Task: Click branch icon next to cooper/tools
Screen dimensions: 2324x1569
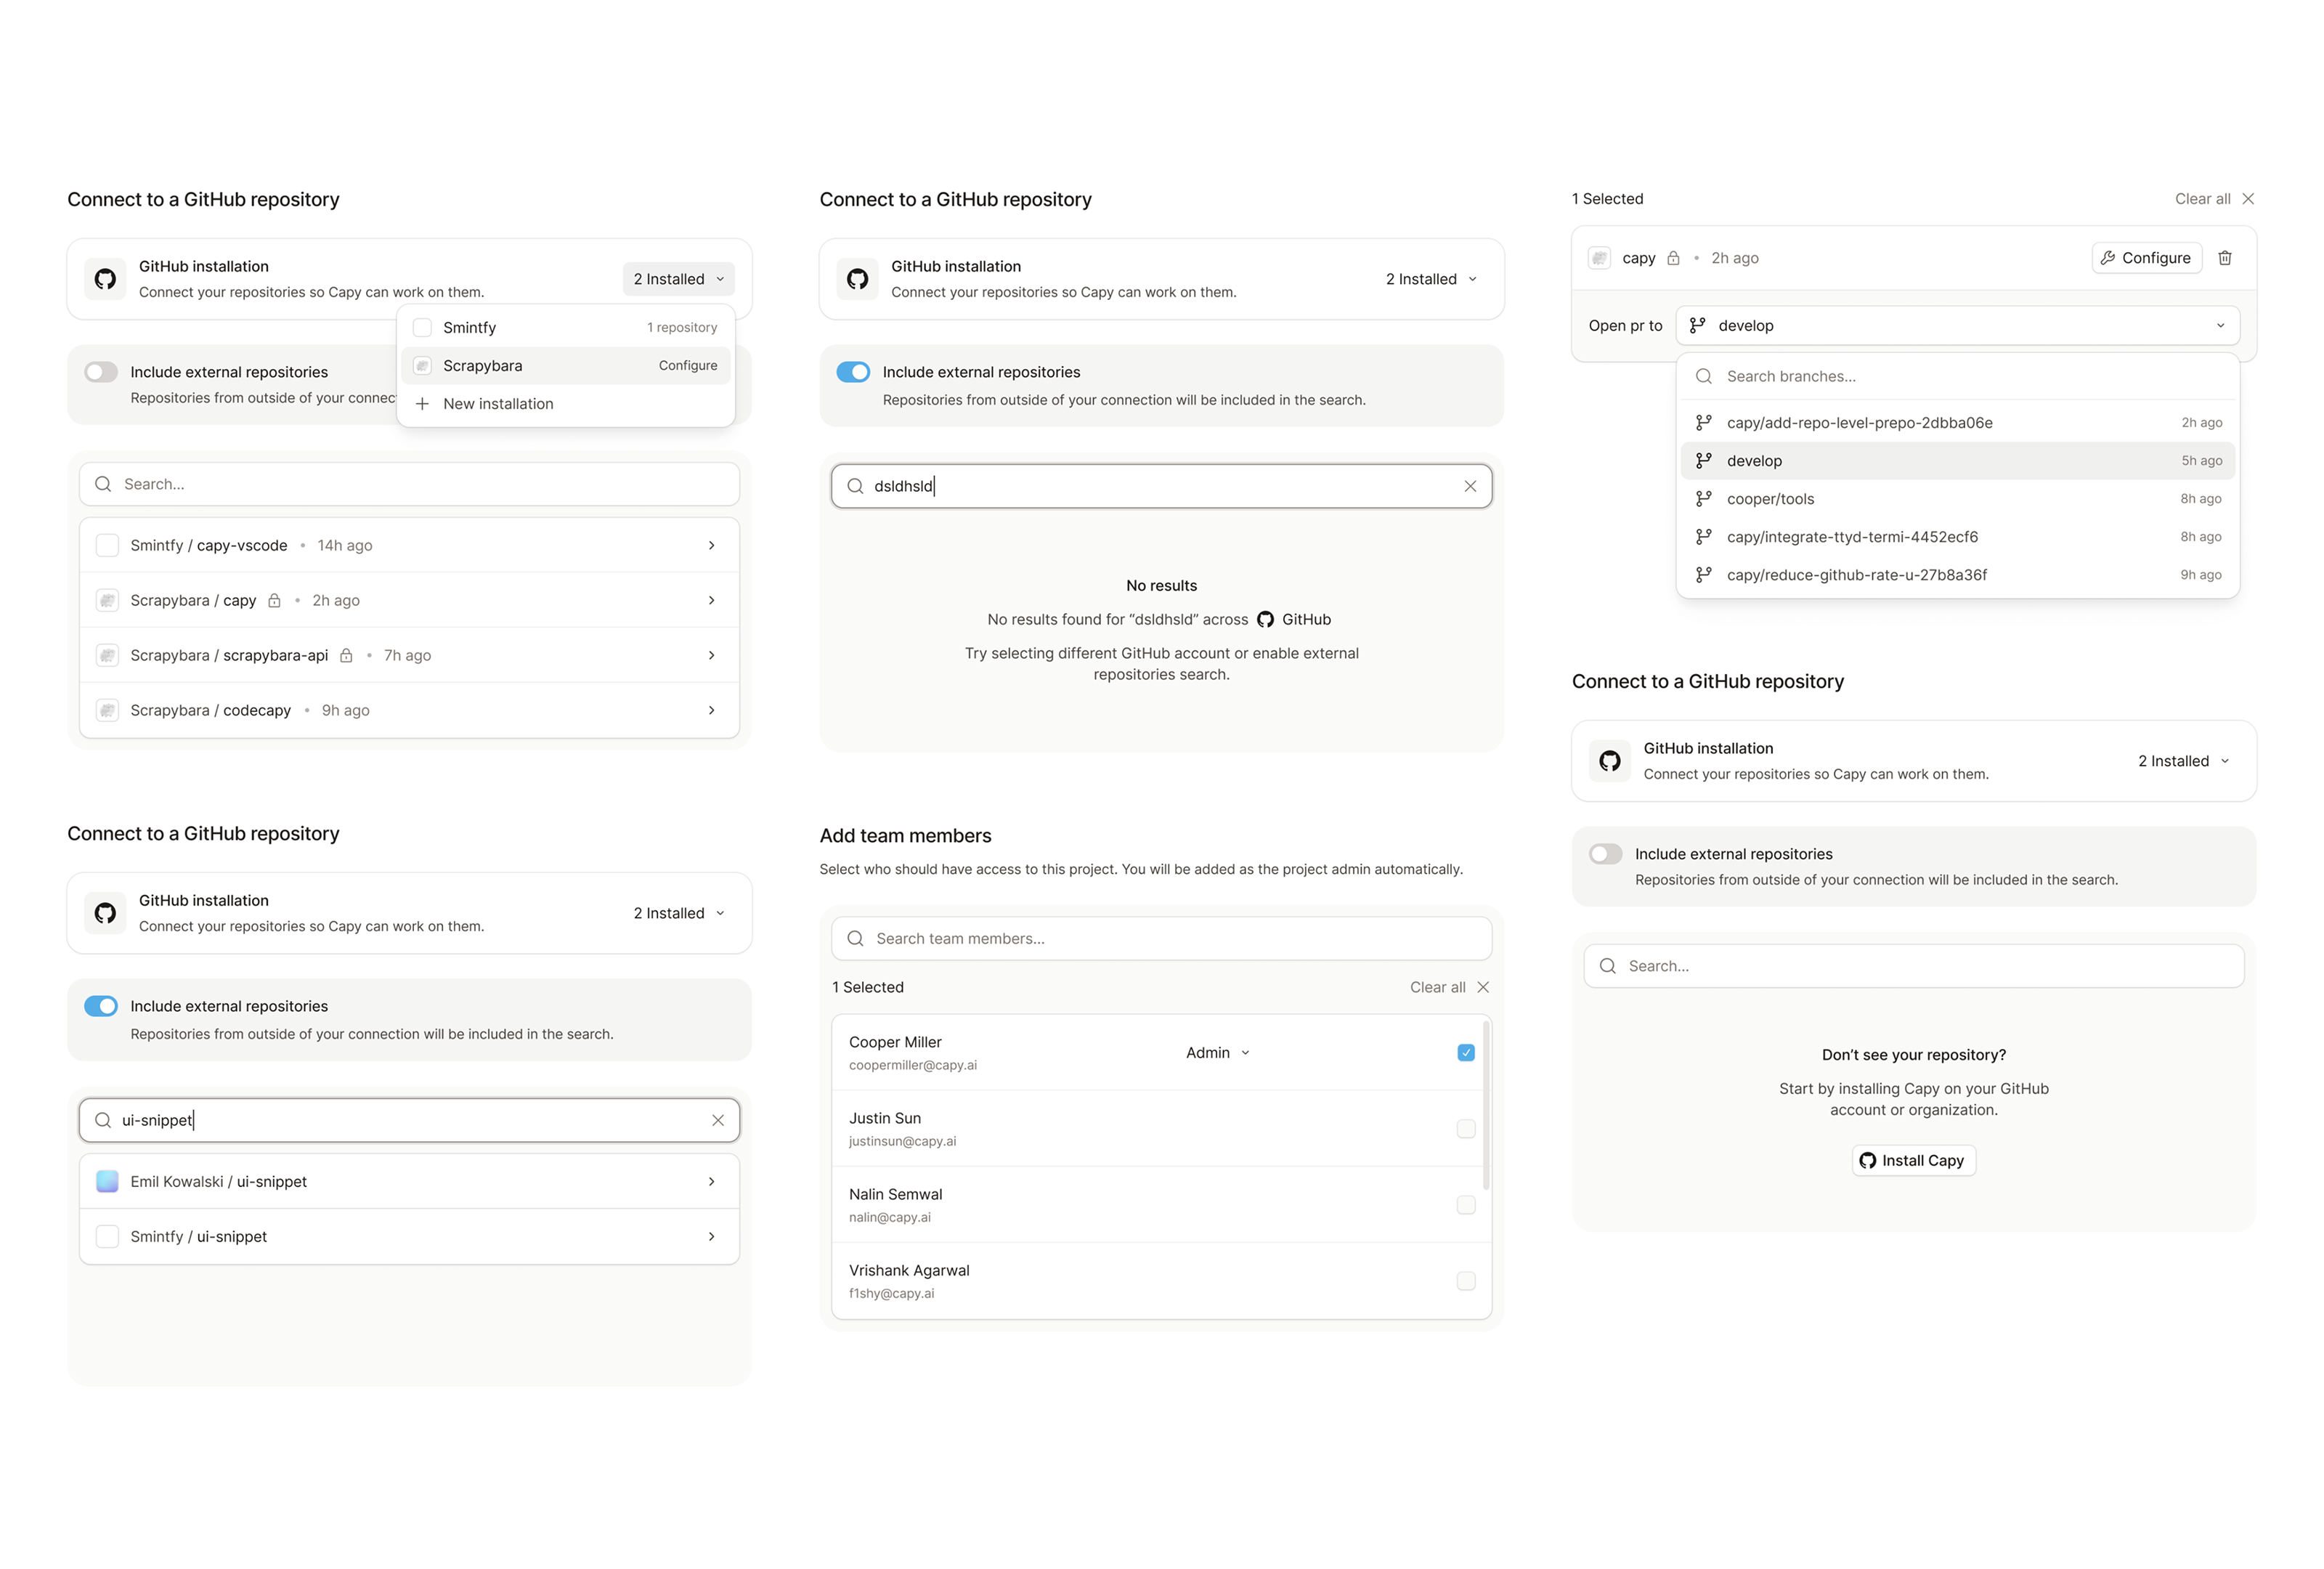Action: click(1704, 499)
